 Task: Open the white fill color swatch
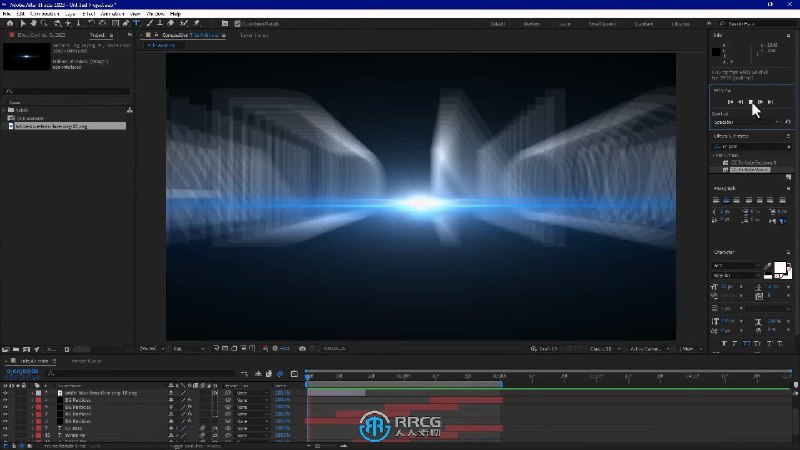pos(780,267)
